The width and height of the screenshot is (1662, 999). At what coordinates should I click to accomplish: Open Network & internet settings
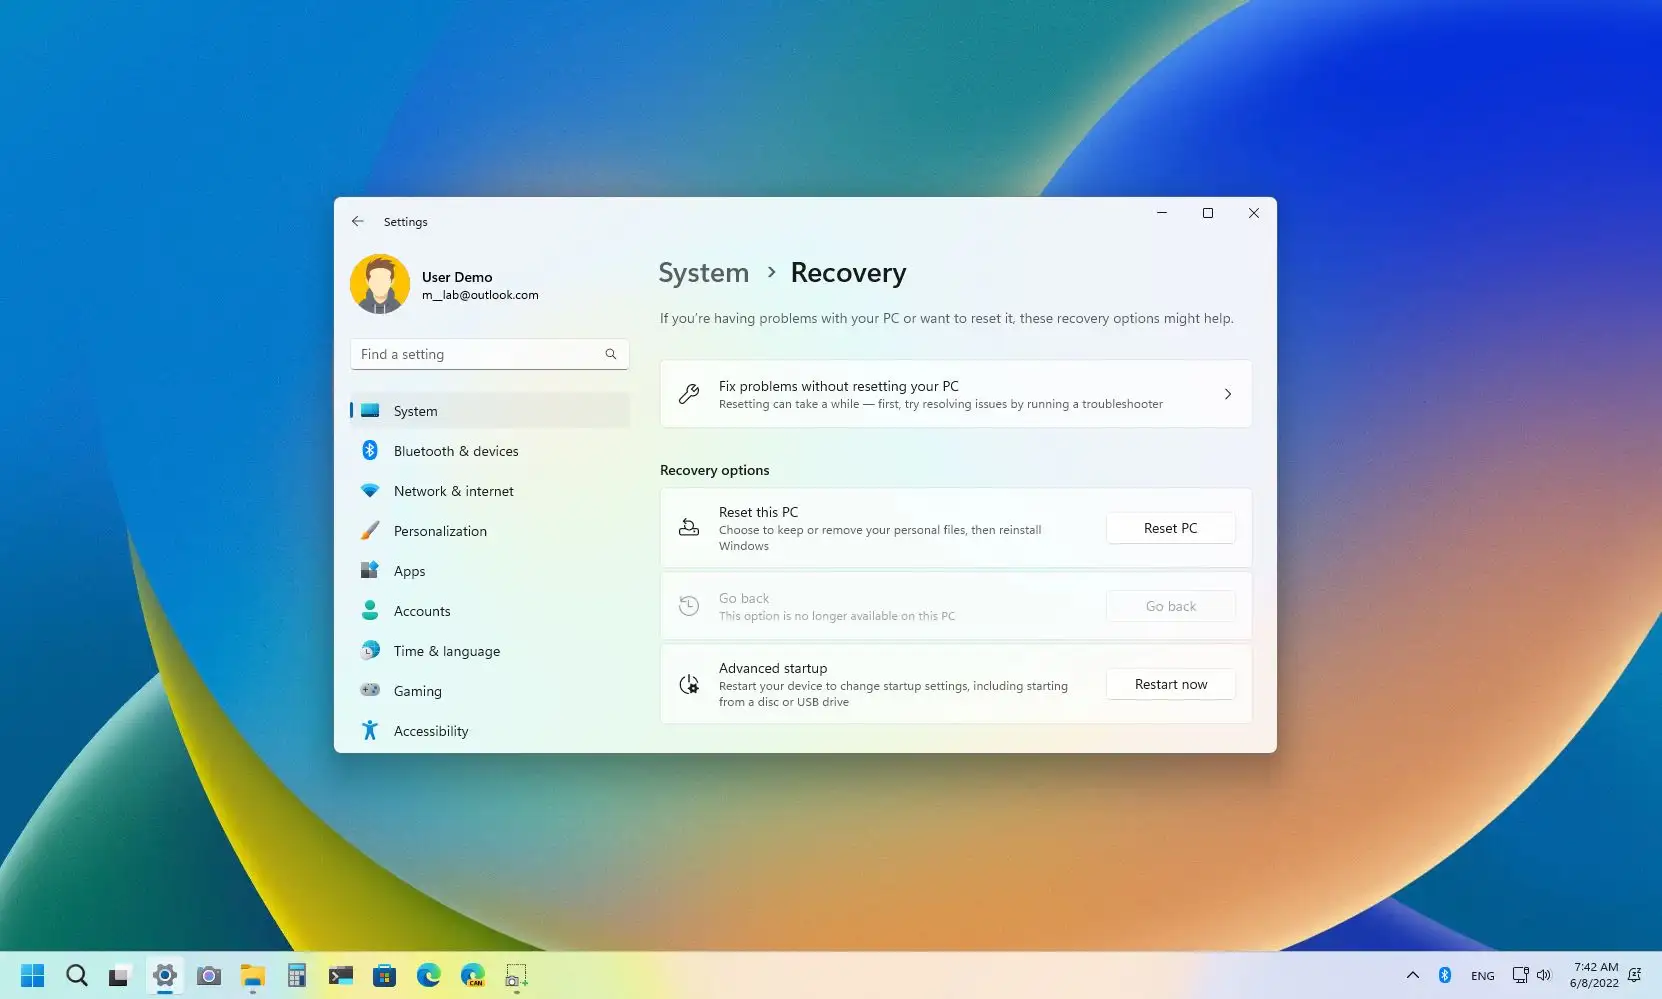(453, 491)
